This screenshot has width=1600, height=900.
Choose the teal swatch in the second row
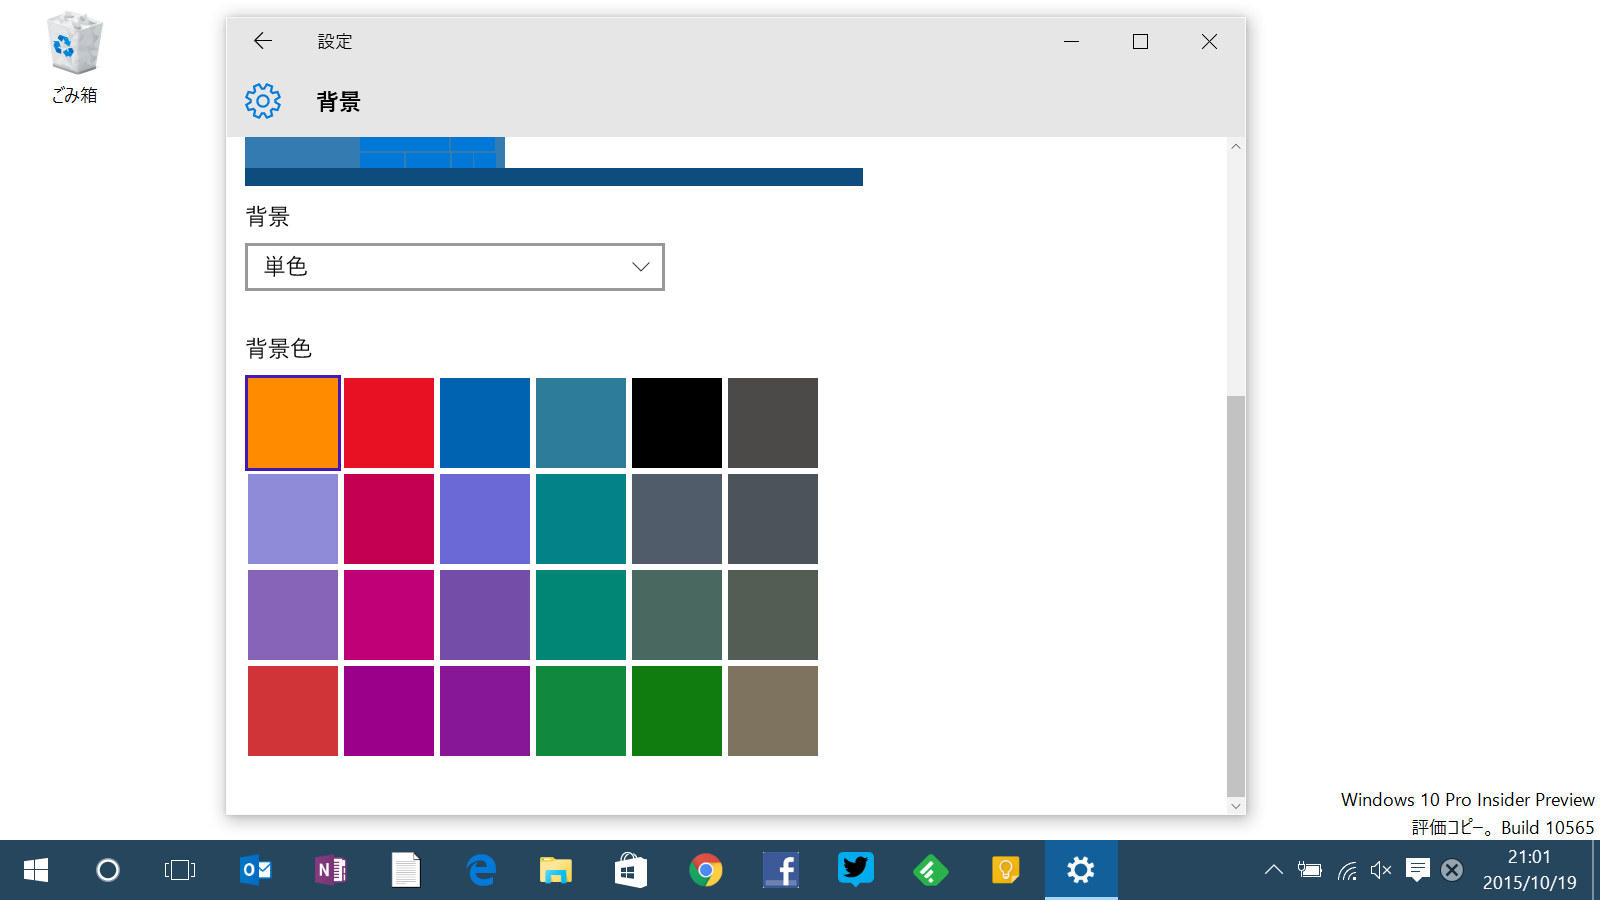click(x=581, y=519)
